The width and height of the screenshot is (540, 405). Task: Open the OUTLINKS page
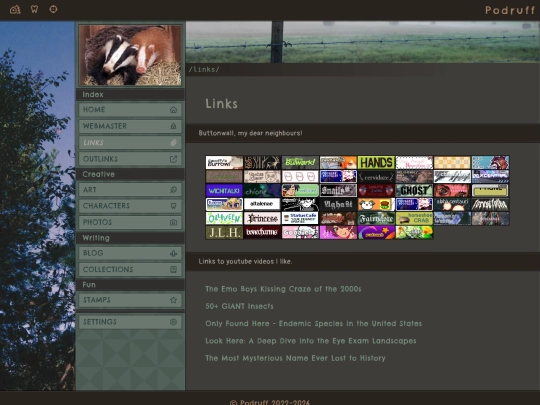click(130, 159)
